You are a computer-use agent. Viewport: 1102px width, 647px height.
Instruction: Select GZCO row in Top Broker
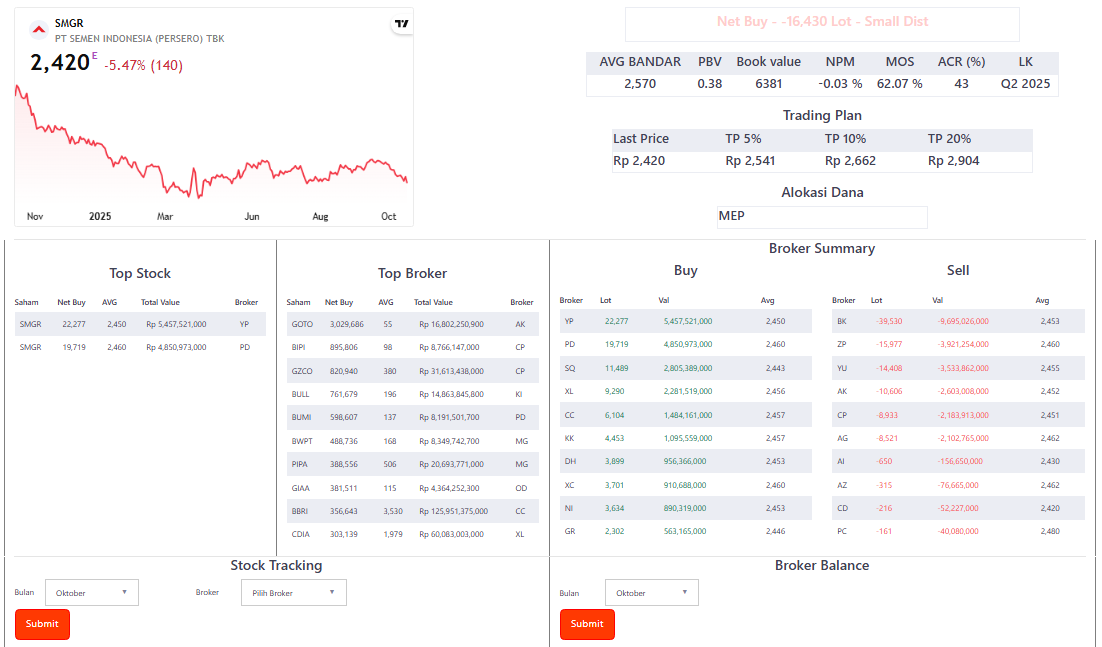point(413,371)
